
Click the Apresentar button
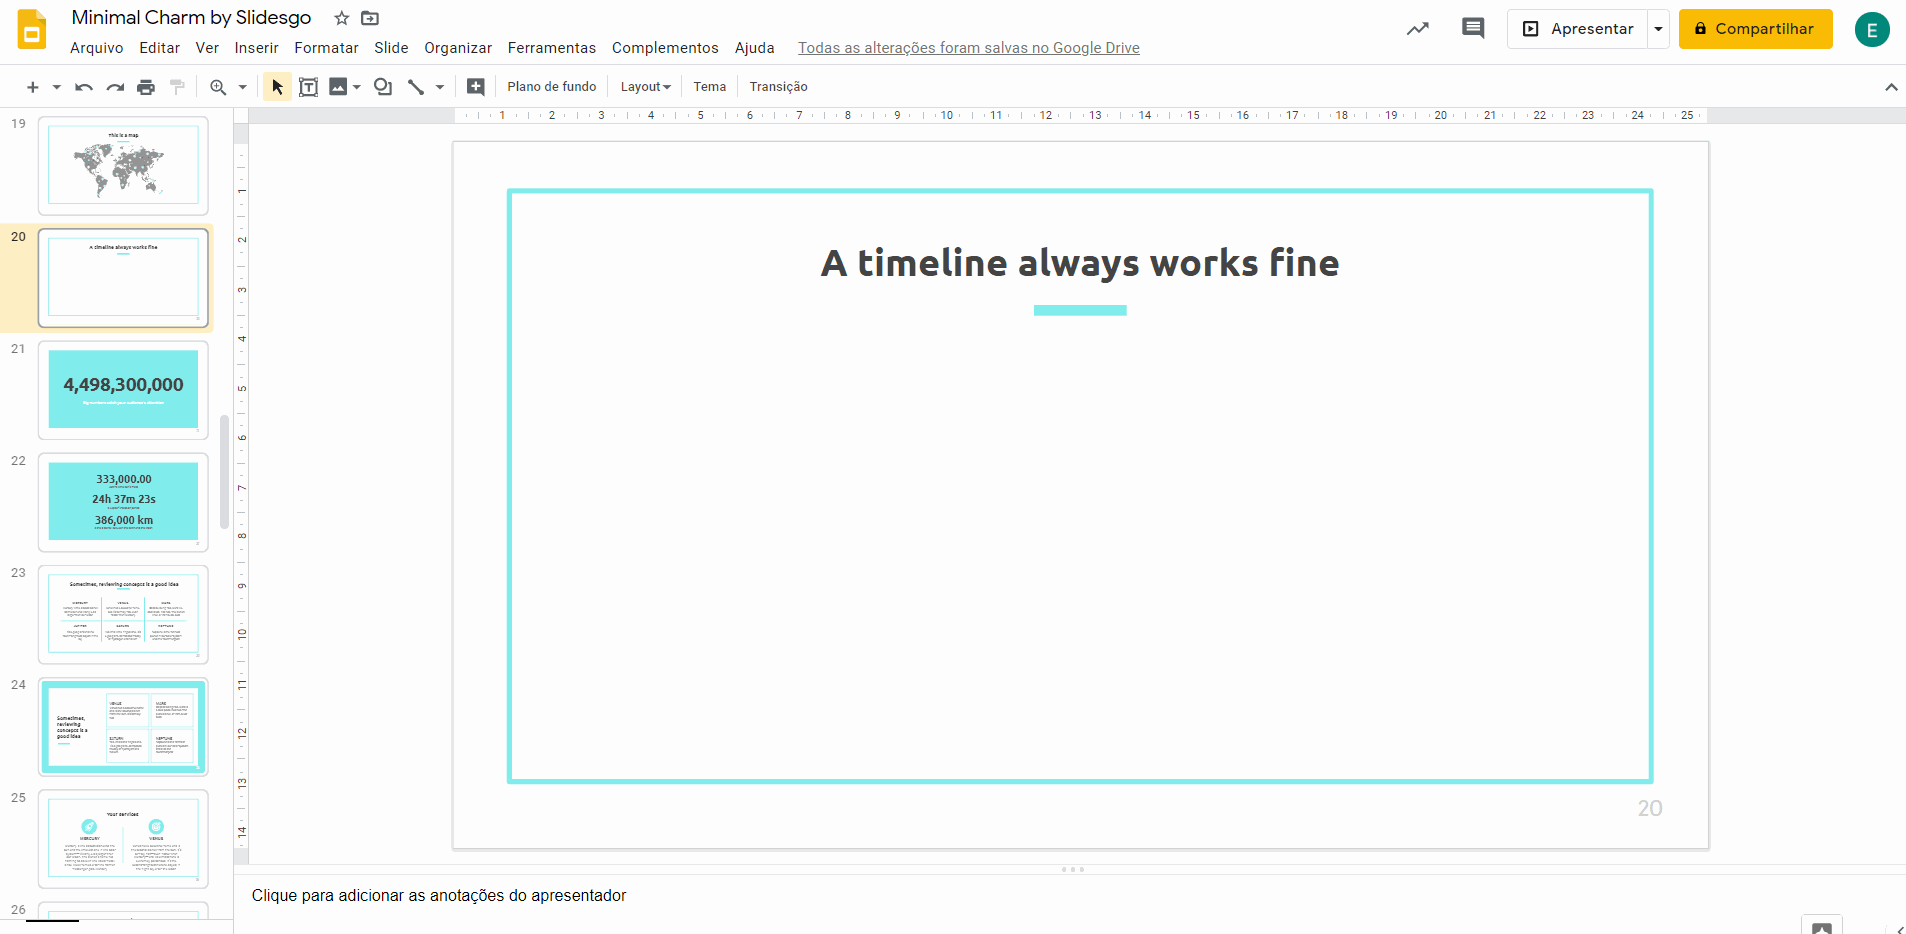[x=1578, y=29]
